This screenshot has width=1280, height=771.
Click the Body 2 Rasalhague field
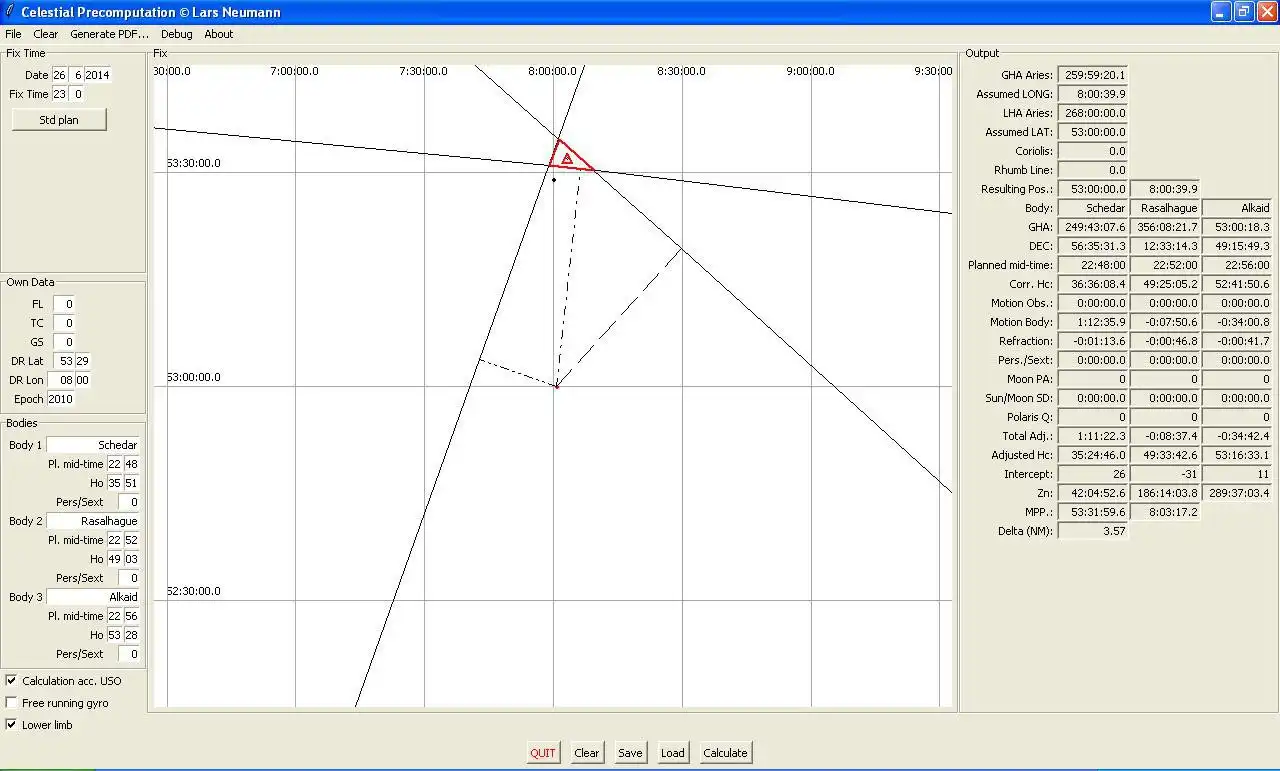[x=93, y=521]
